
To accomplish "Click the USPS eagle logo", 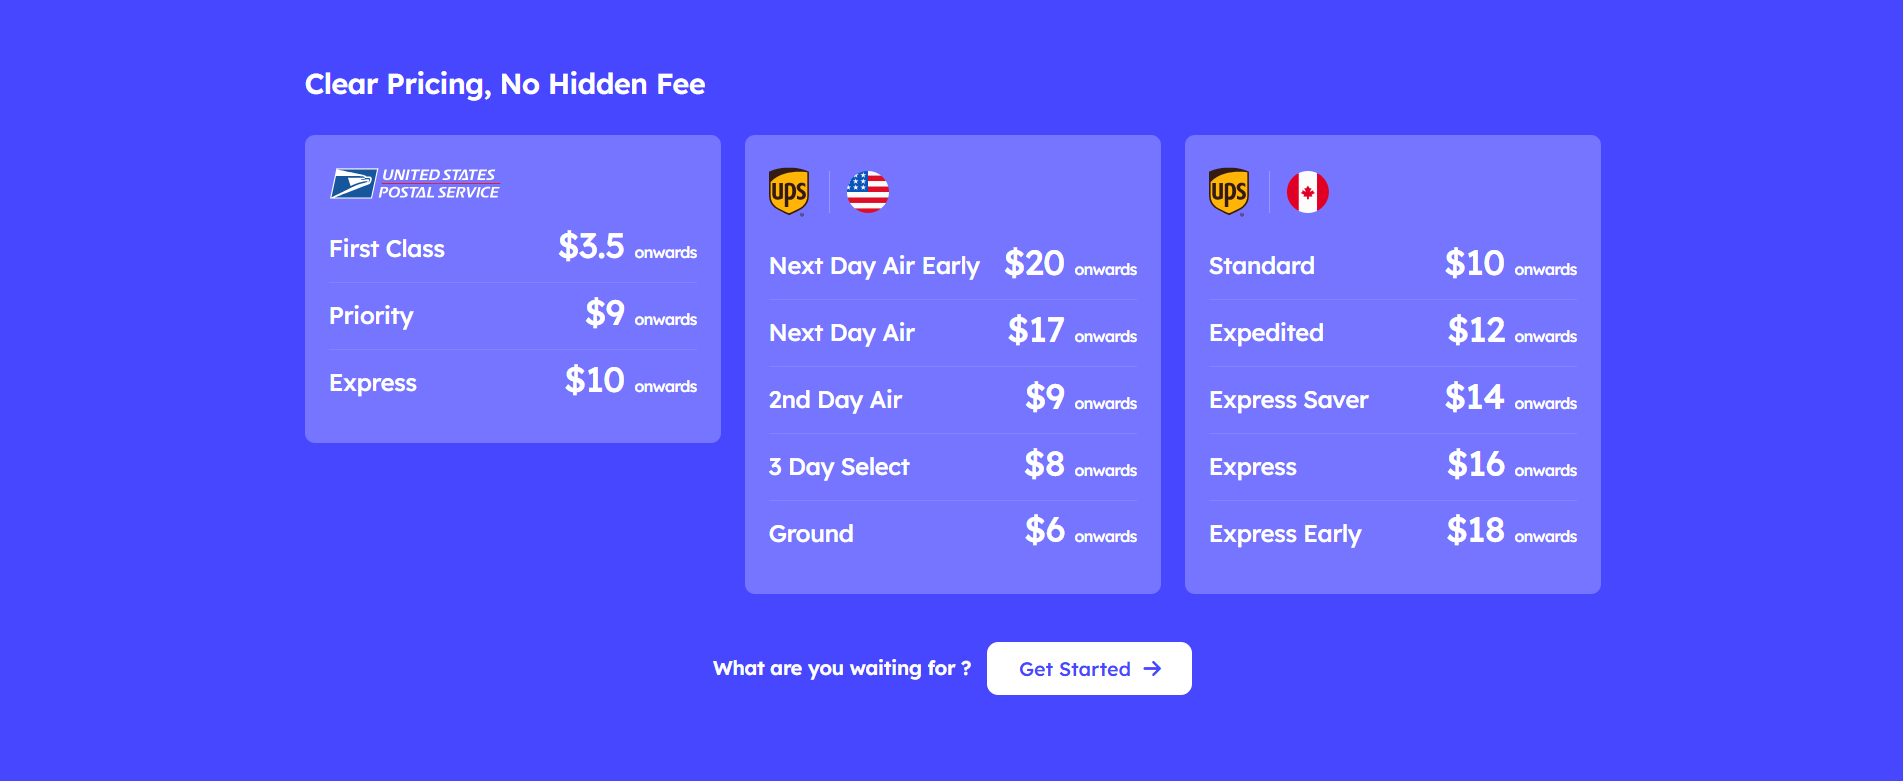I will [x=354, y=183].
